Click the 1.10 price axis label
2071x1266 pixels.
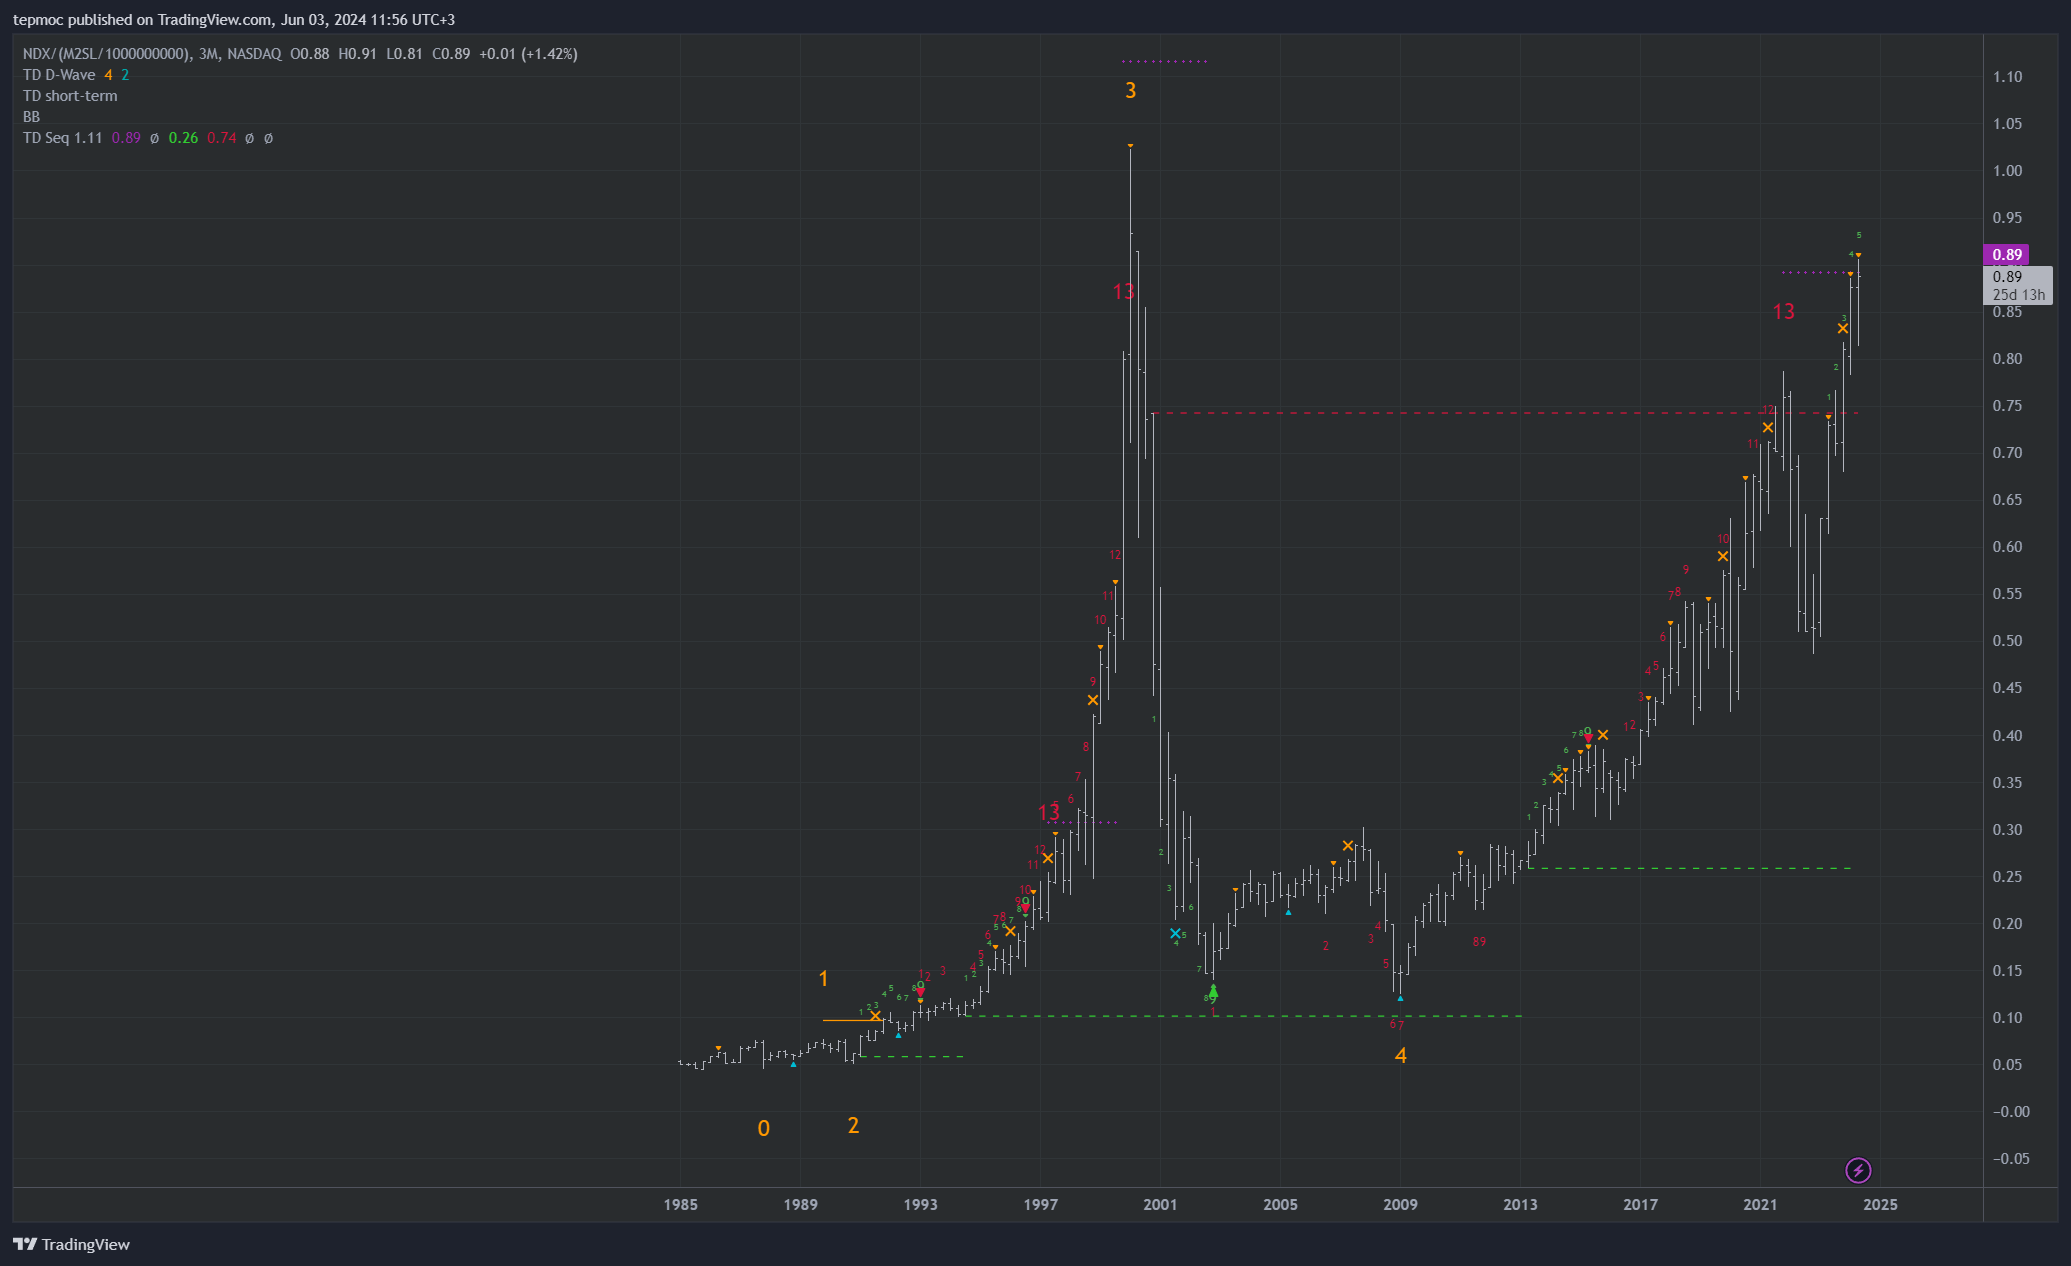point(2007,77)
